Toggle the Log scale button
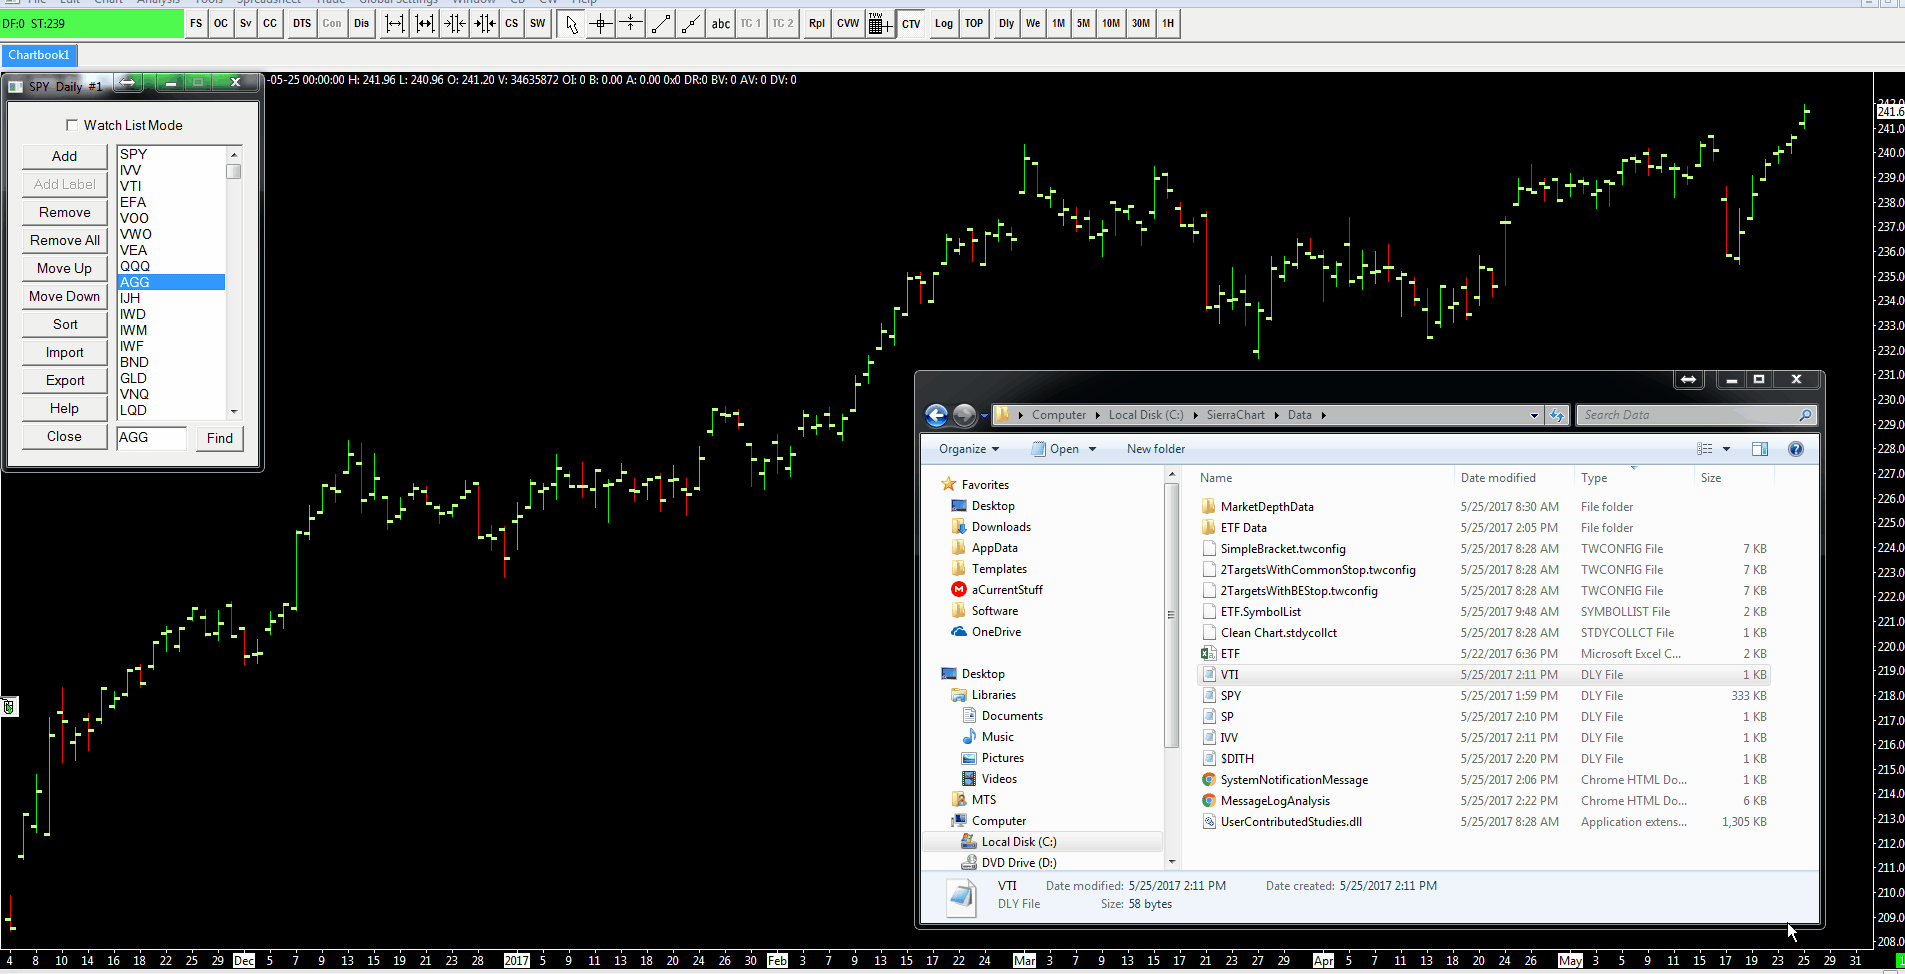This screenshot has width=1905, height=974. tap(943, 24)
